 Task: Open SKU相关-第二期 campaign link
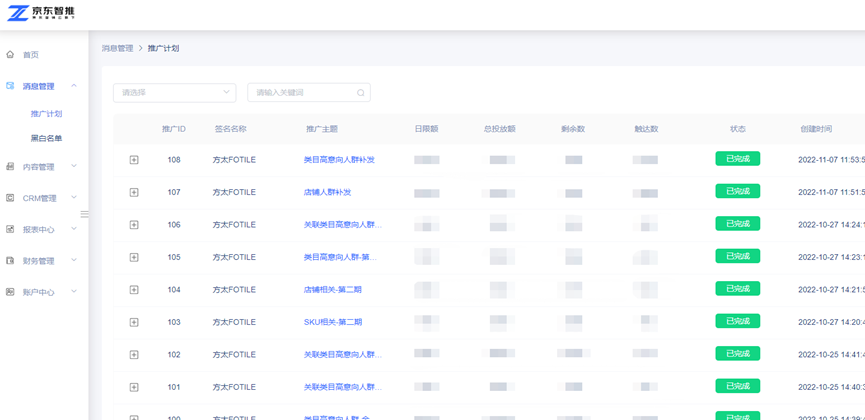click(x=332, y=322)
